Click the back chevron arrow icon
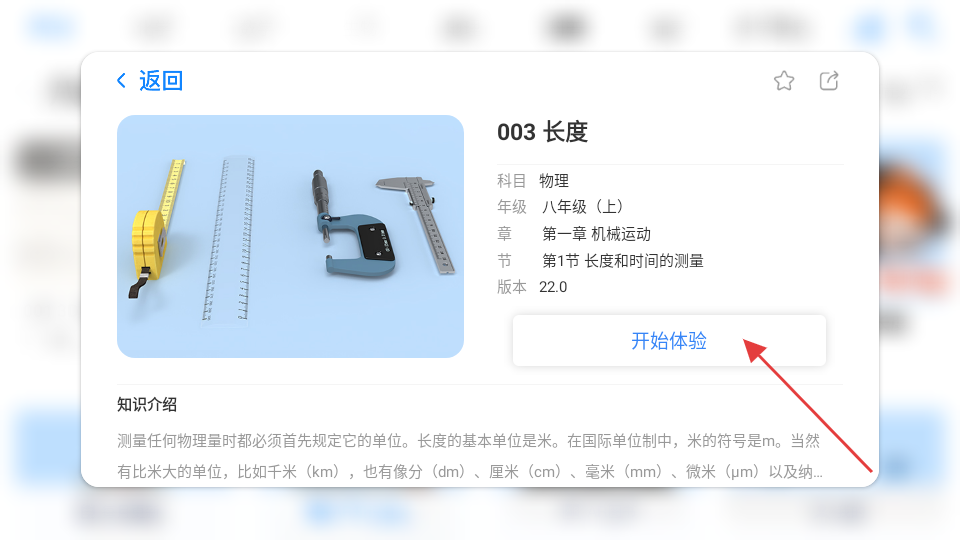960x540 pixels. pyautogui.click(x=121, y=81)
